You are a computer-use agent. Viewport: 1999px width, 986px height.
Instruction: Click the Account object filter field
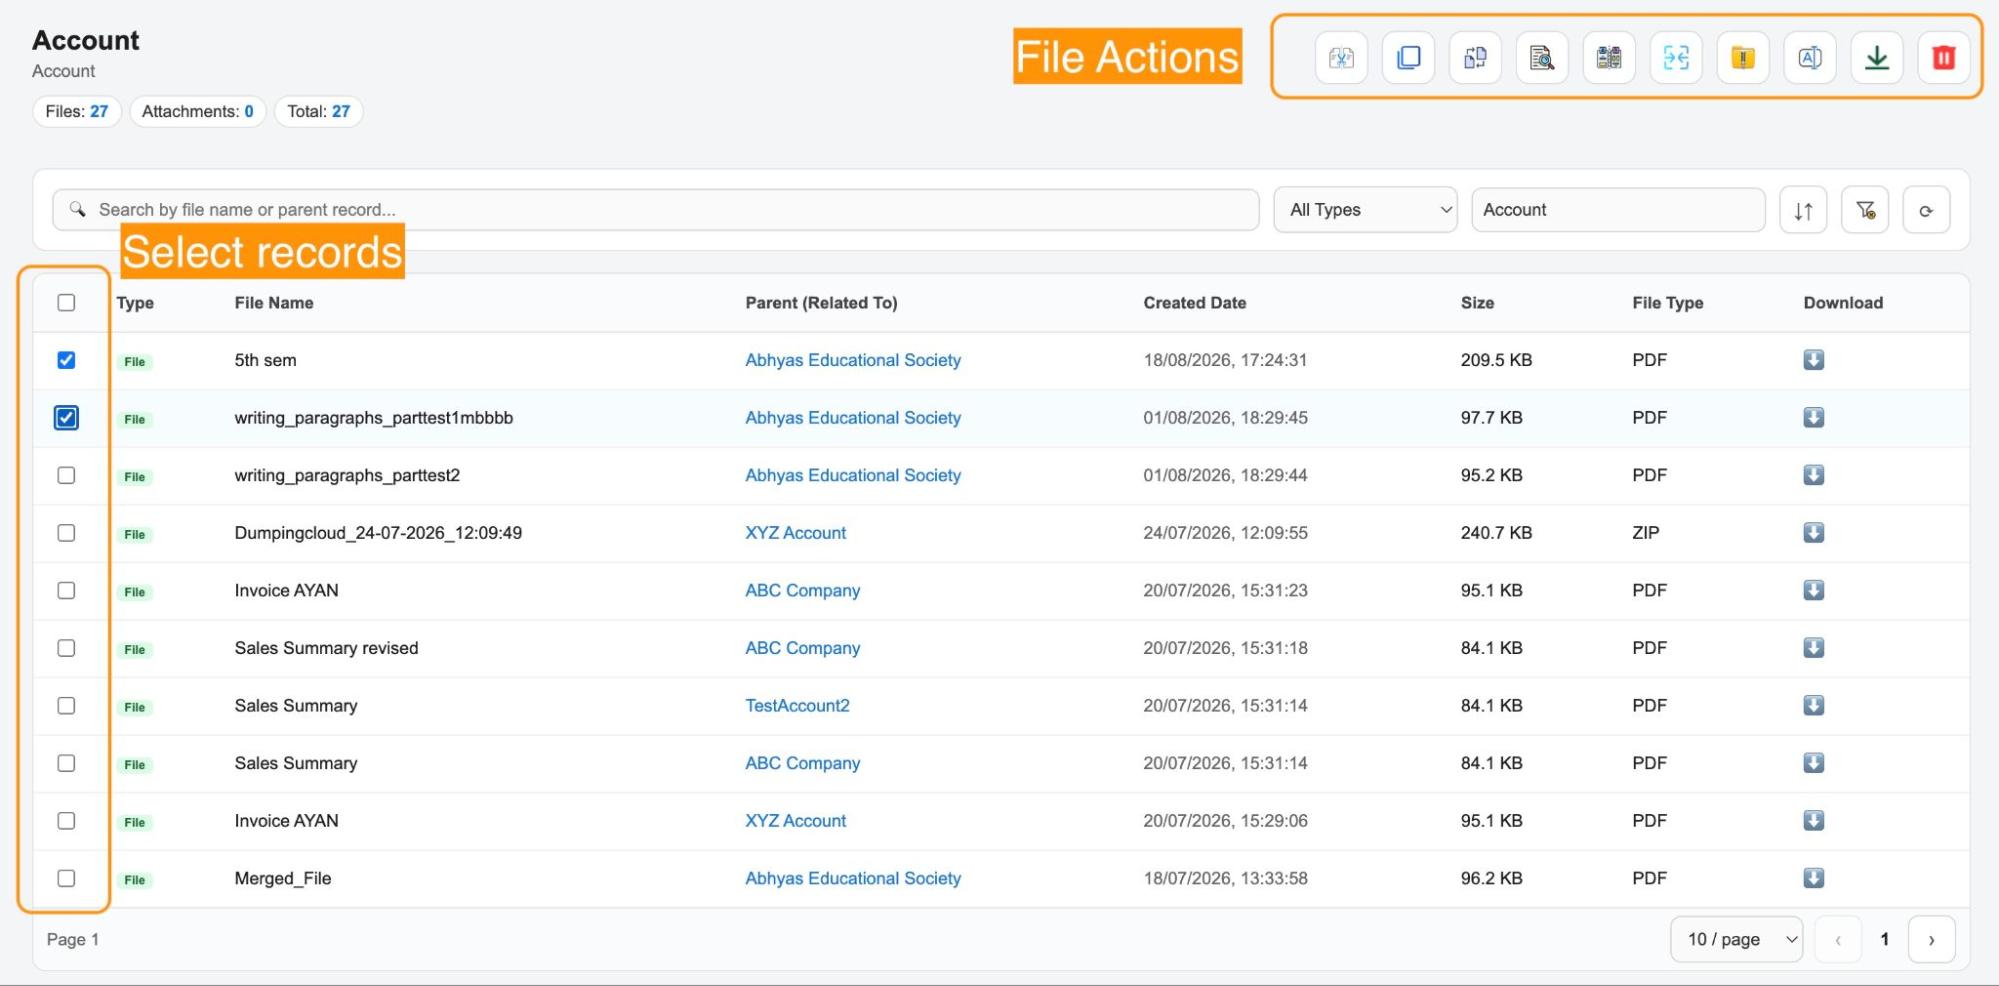1618,210
